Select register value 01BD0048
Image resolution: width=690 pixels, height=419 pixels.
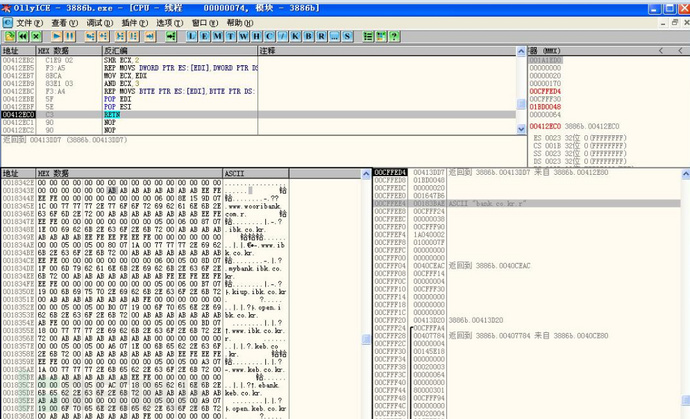(x=545, y=107)
